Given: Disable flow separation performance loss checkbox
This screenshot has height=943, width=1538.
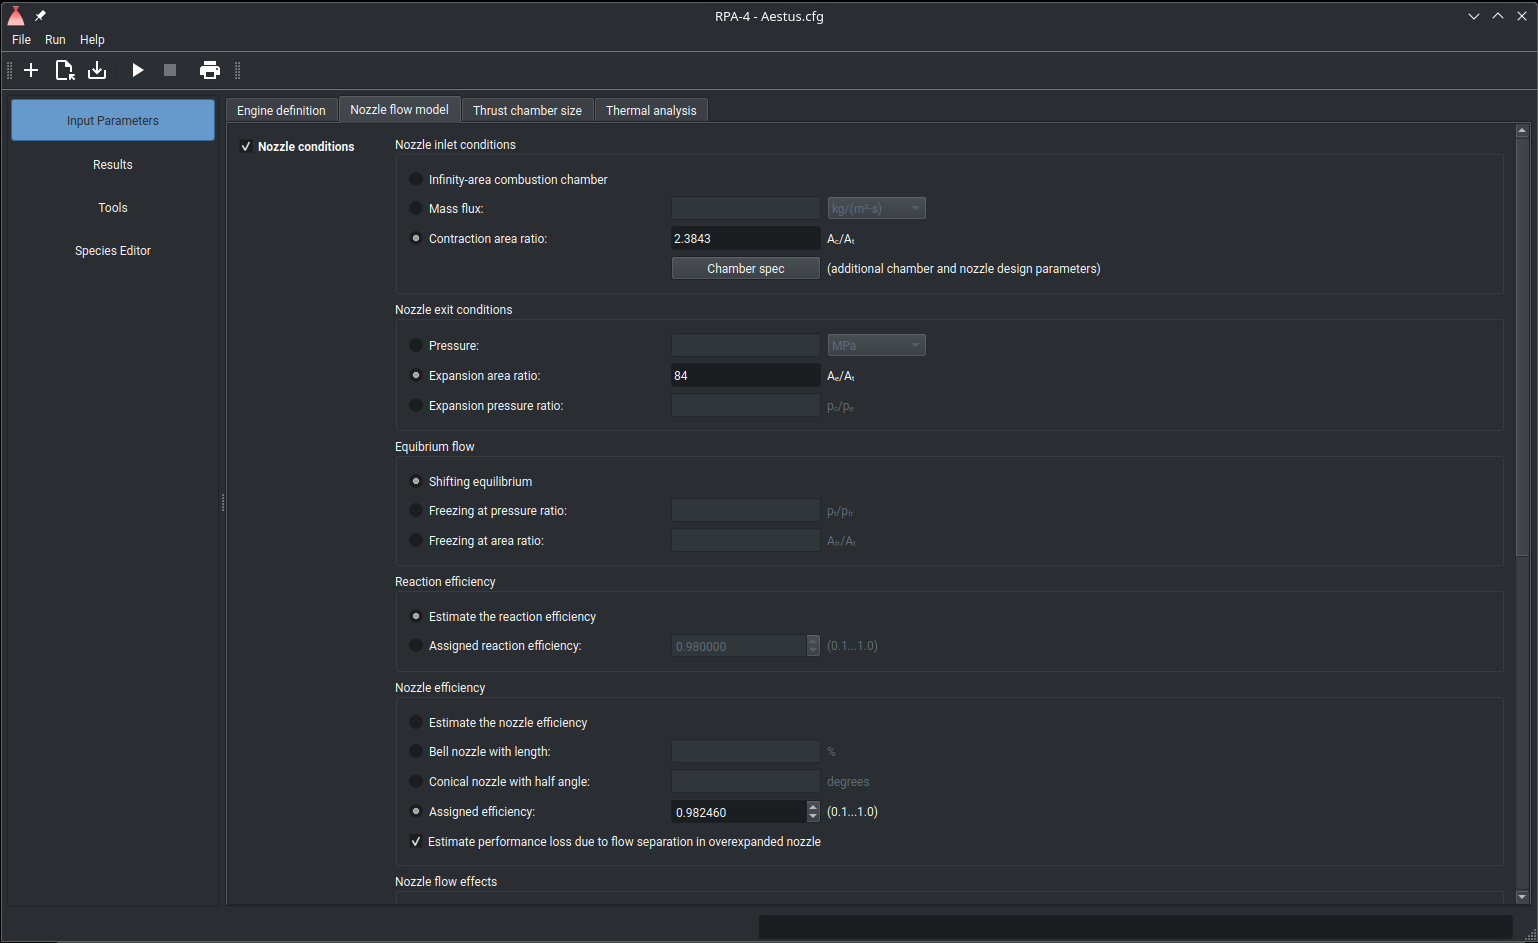Looking at the screenshot, I should 416,842.
